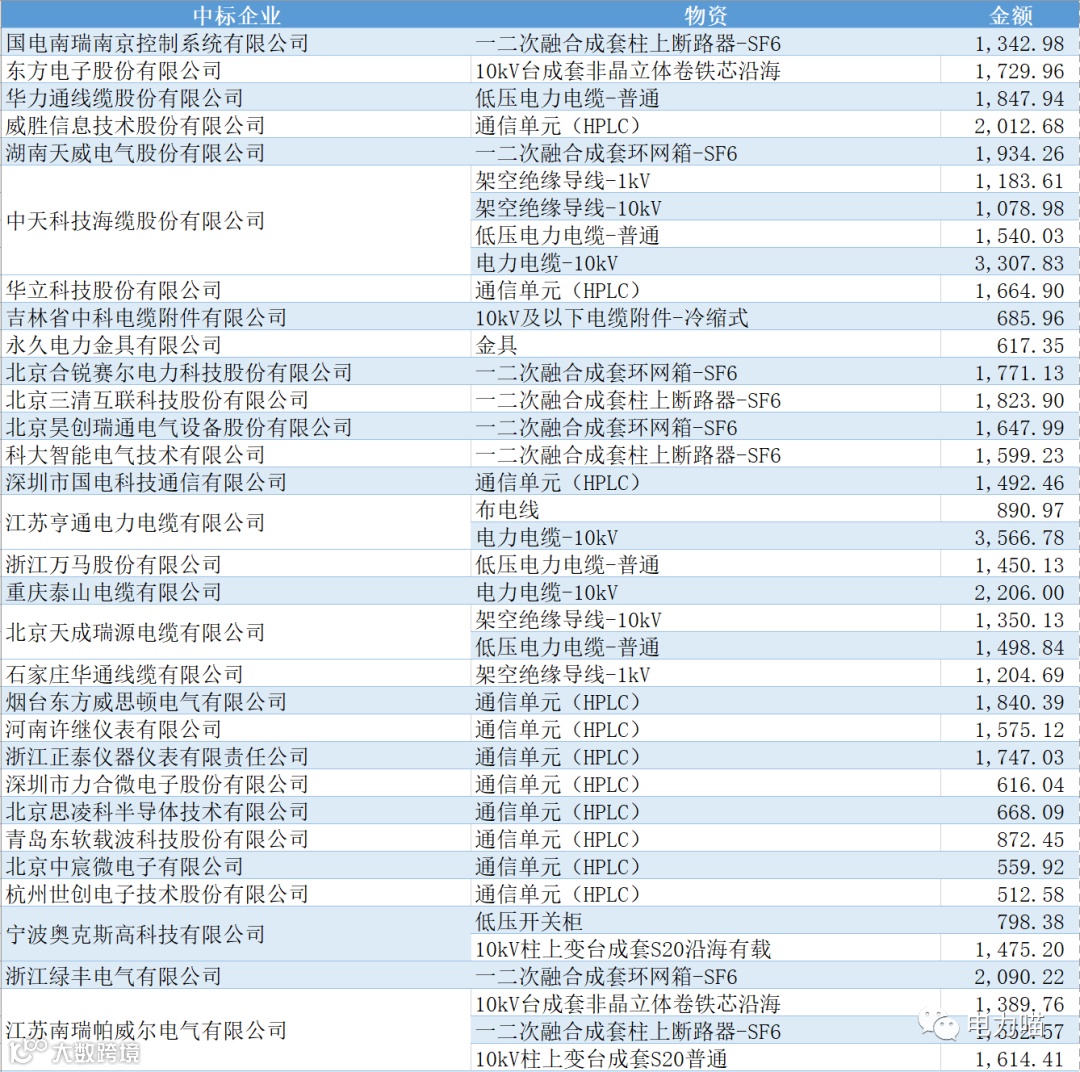Select the amount 617.35

1030,345
